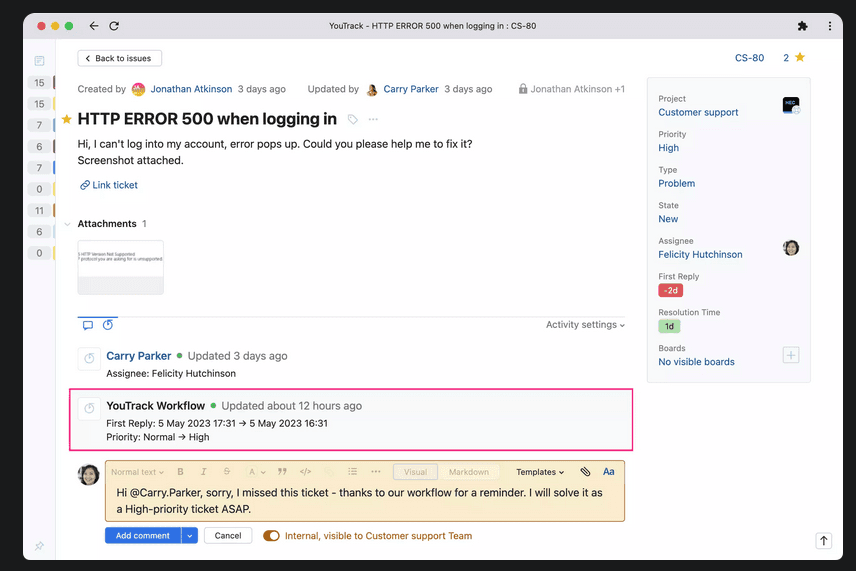Attach a file using the paperclip icon
Viewport: 856px width, 571px height.
[x=585, y=472]
